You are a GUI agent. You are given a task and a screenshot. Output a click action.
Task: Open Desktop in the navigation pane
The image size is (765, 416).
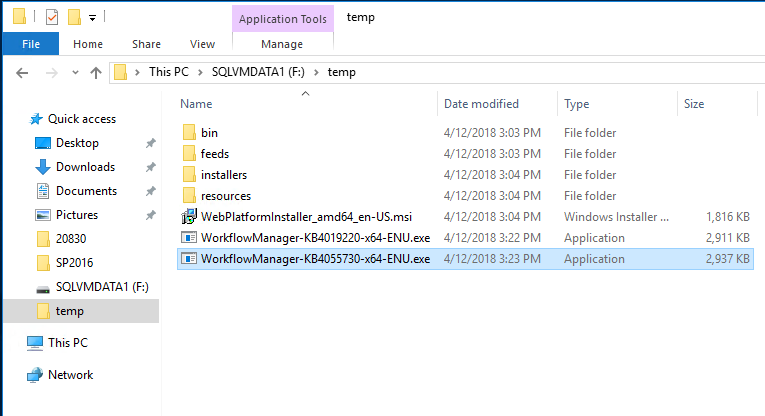[x=77, y=143]
